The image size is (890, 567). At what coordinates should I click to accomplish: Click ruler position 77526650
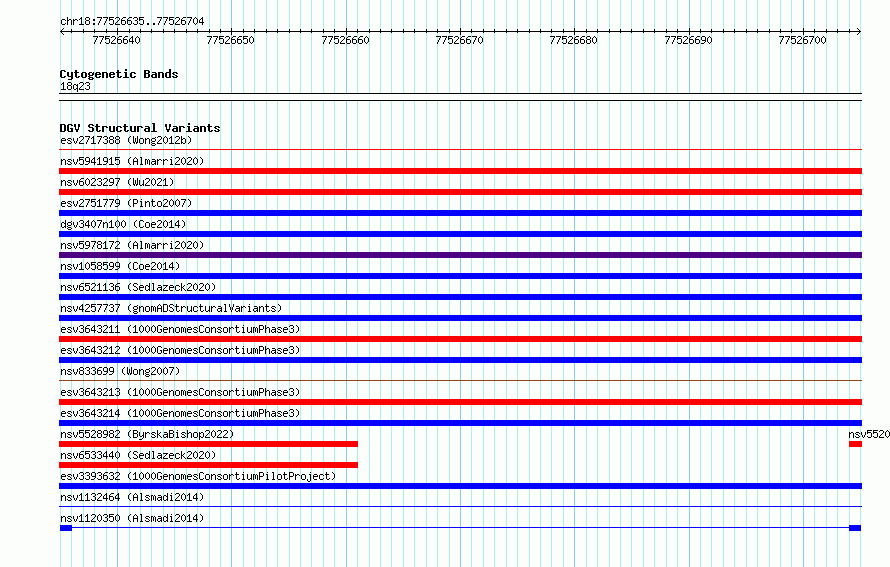tap(230, 40)
